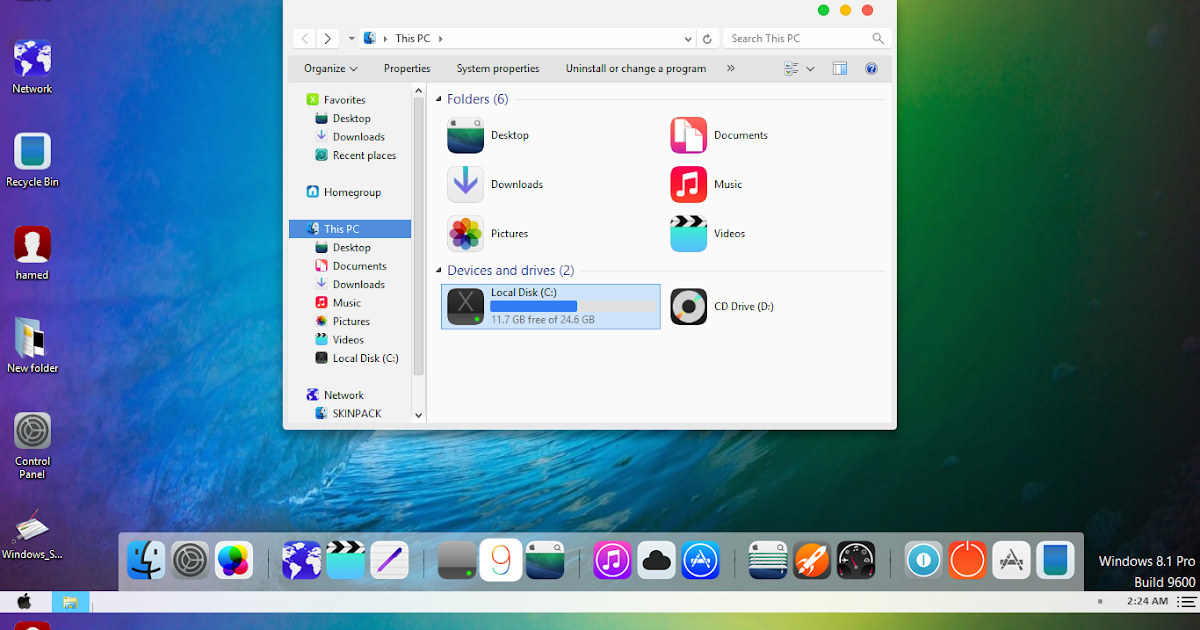This screenshot has height=630, width=1200.
Task: Collapse the Folders (6) group
Action: [x=439, y=100]
